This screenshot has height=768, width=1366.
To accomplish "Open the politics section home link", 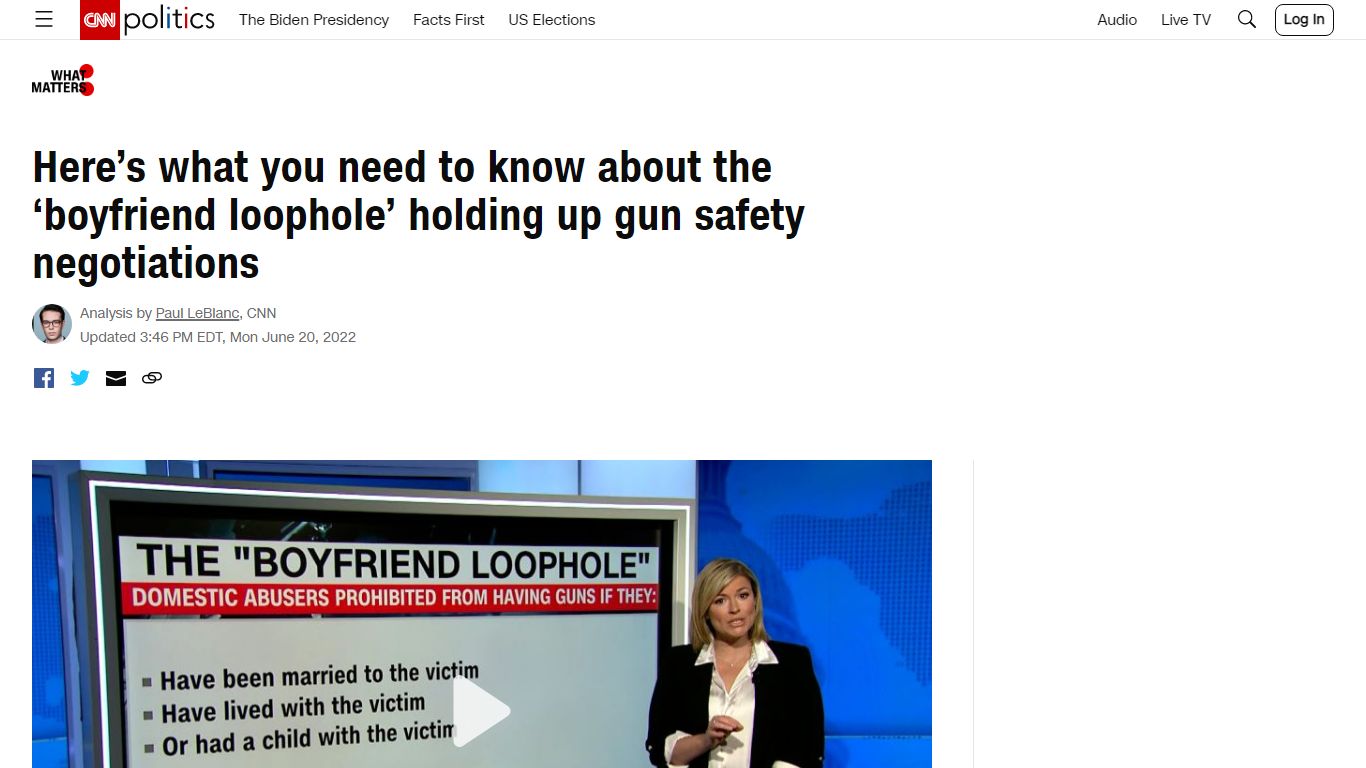I will [169, 19].
